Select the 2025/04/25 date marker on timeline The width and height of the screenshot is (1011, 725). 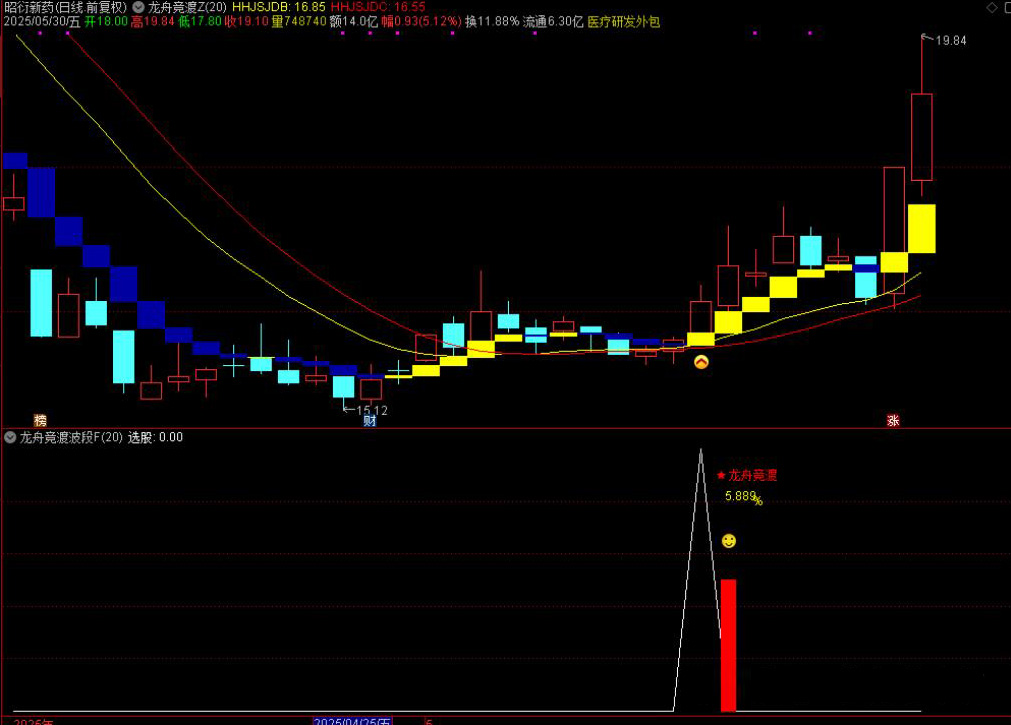(354, 720)
